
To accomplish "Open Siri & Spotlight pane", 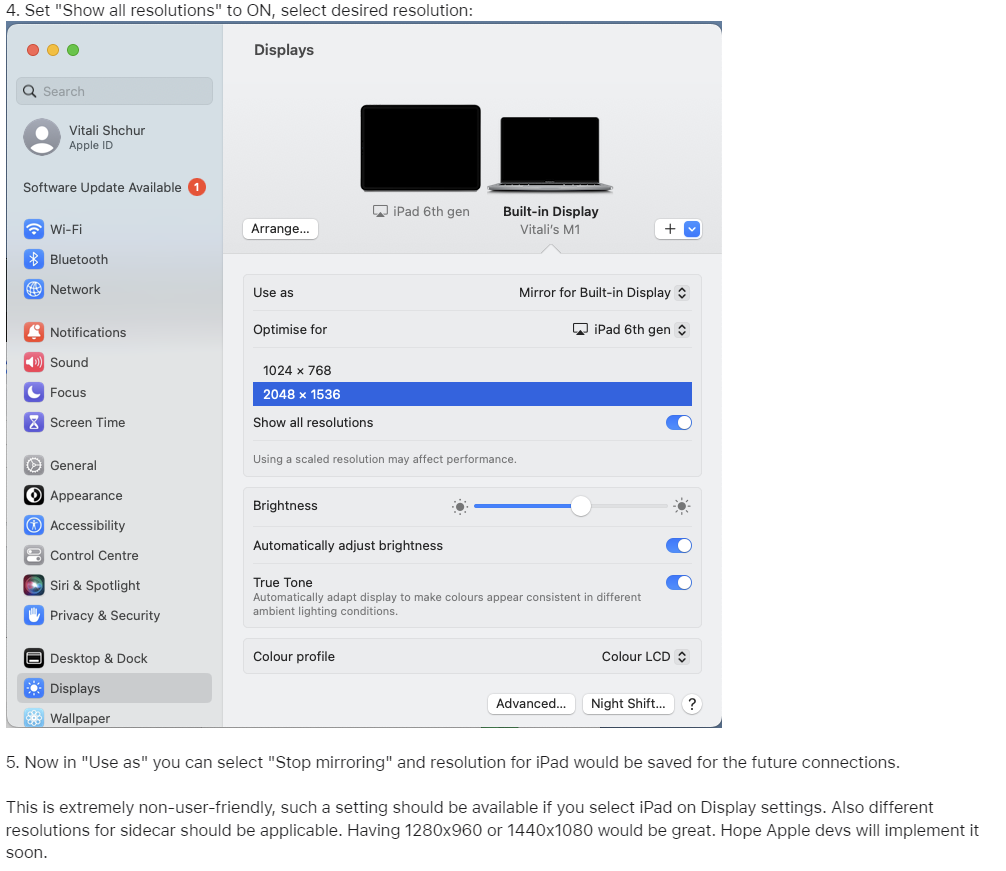I will tap(95, 586).
